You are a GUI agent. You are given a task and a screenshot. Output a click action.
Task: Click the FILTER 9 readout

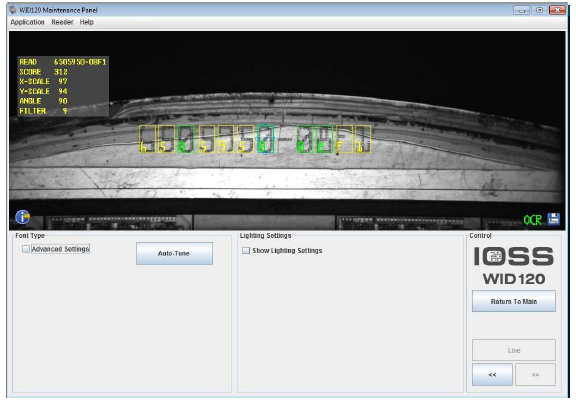(x=43, y=111)
